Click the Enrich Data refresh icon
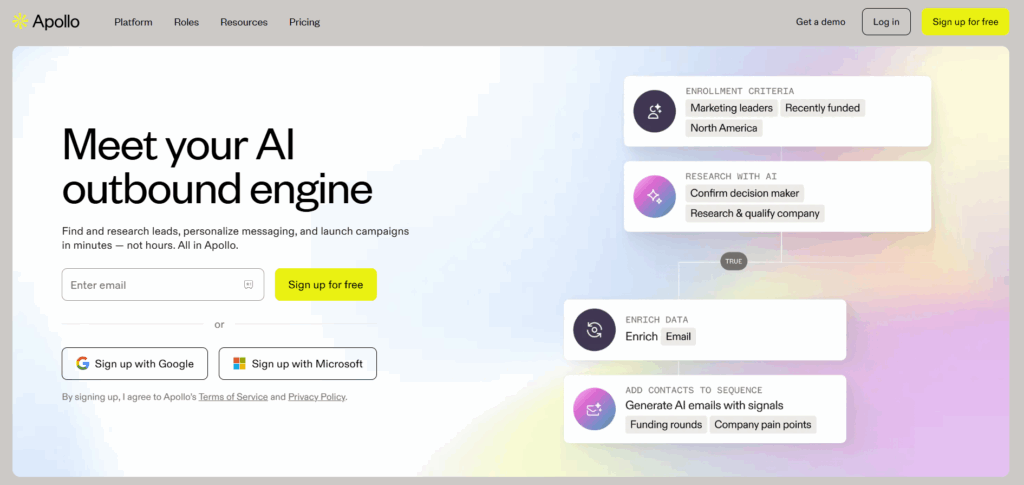Image resolution: width=1024 pixels, height=485 pixels. coord(594,330)
